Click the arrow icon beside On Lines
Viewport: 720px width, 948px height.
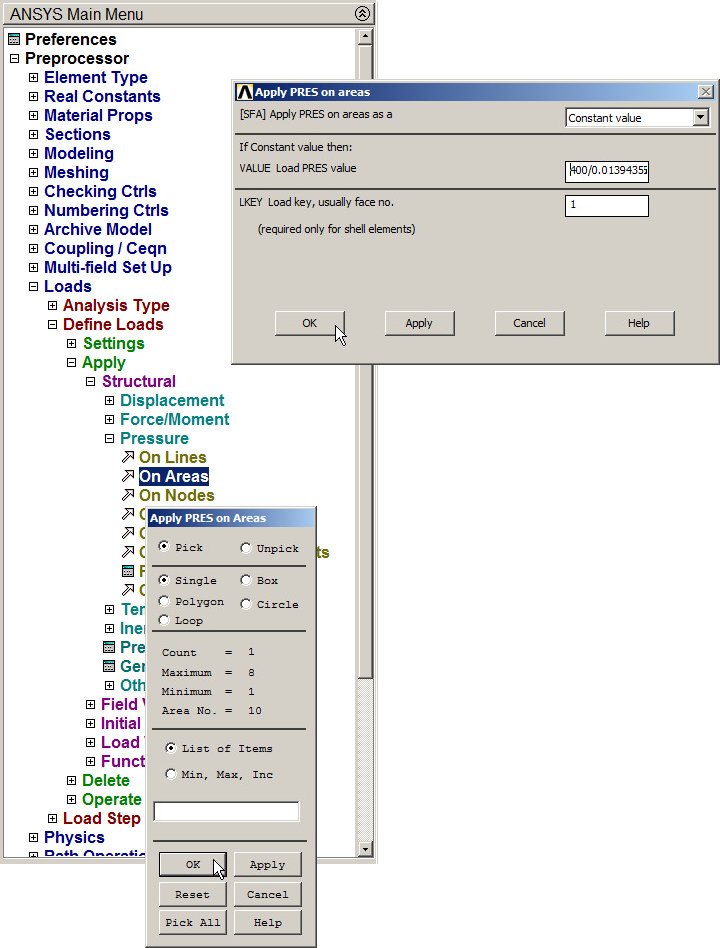coord(128,458)
